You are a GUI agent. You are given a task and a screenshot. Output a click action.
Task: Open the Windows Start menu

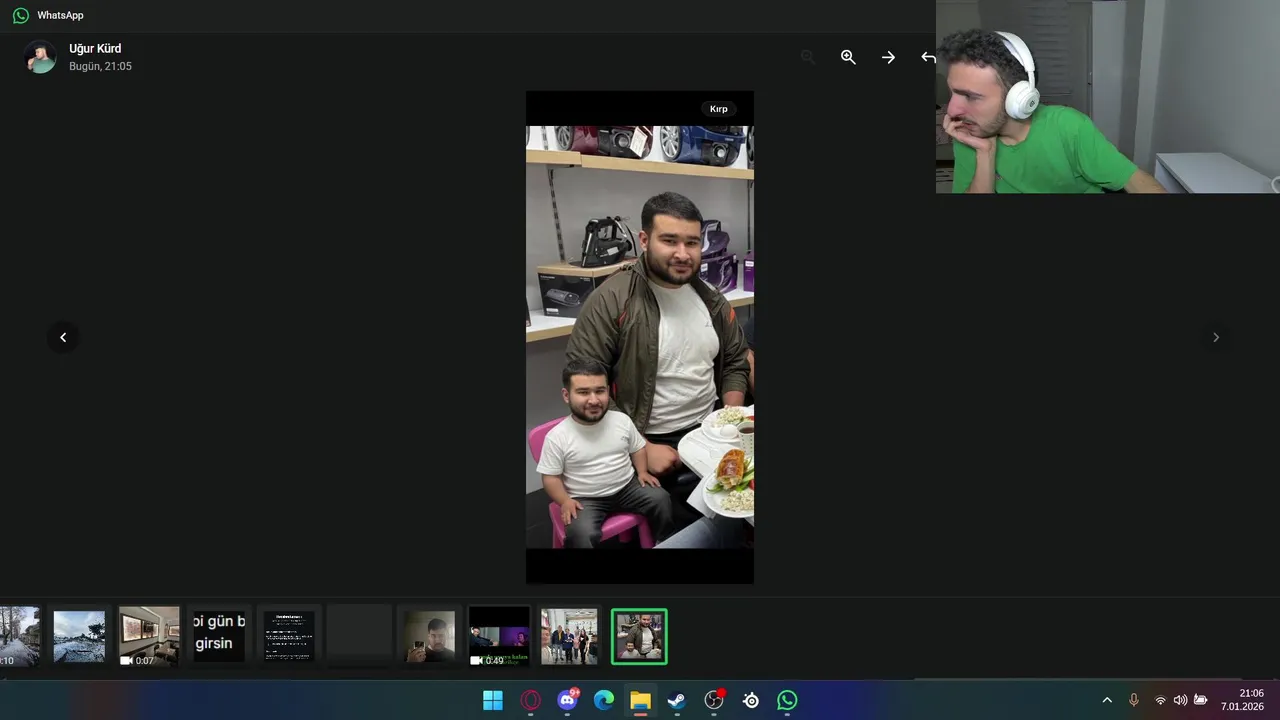[493, 700]
